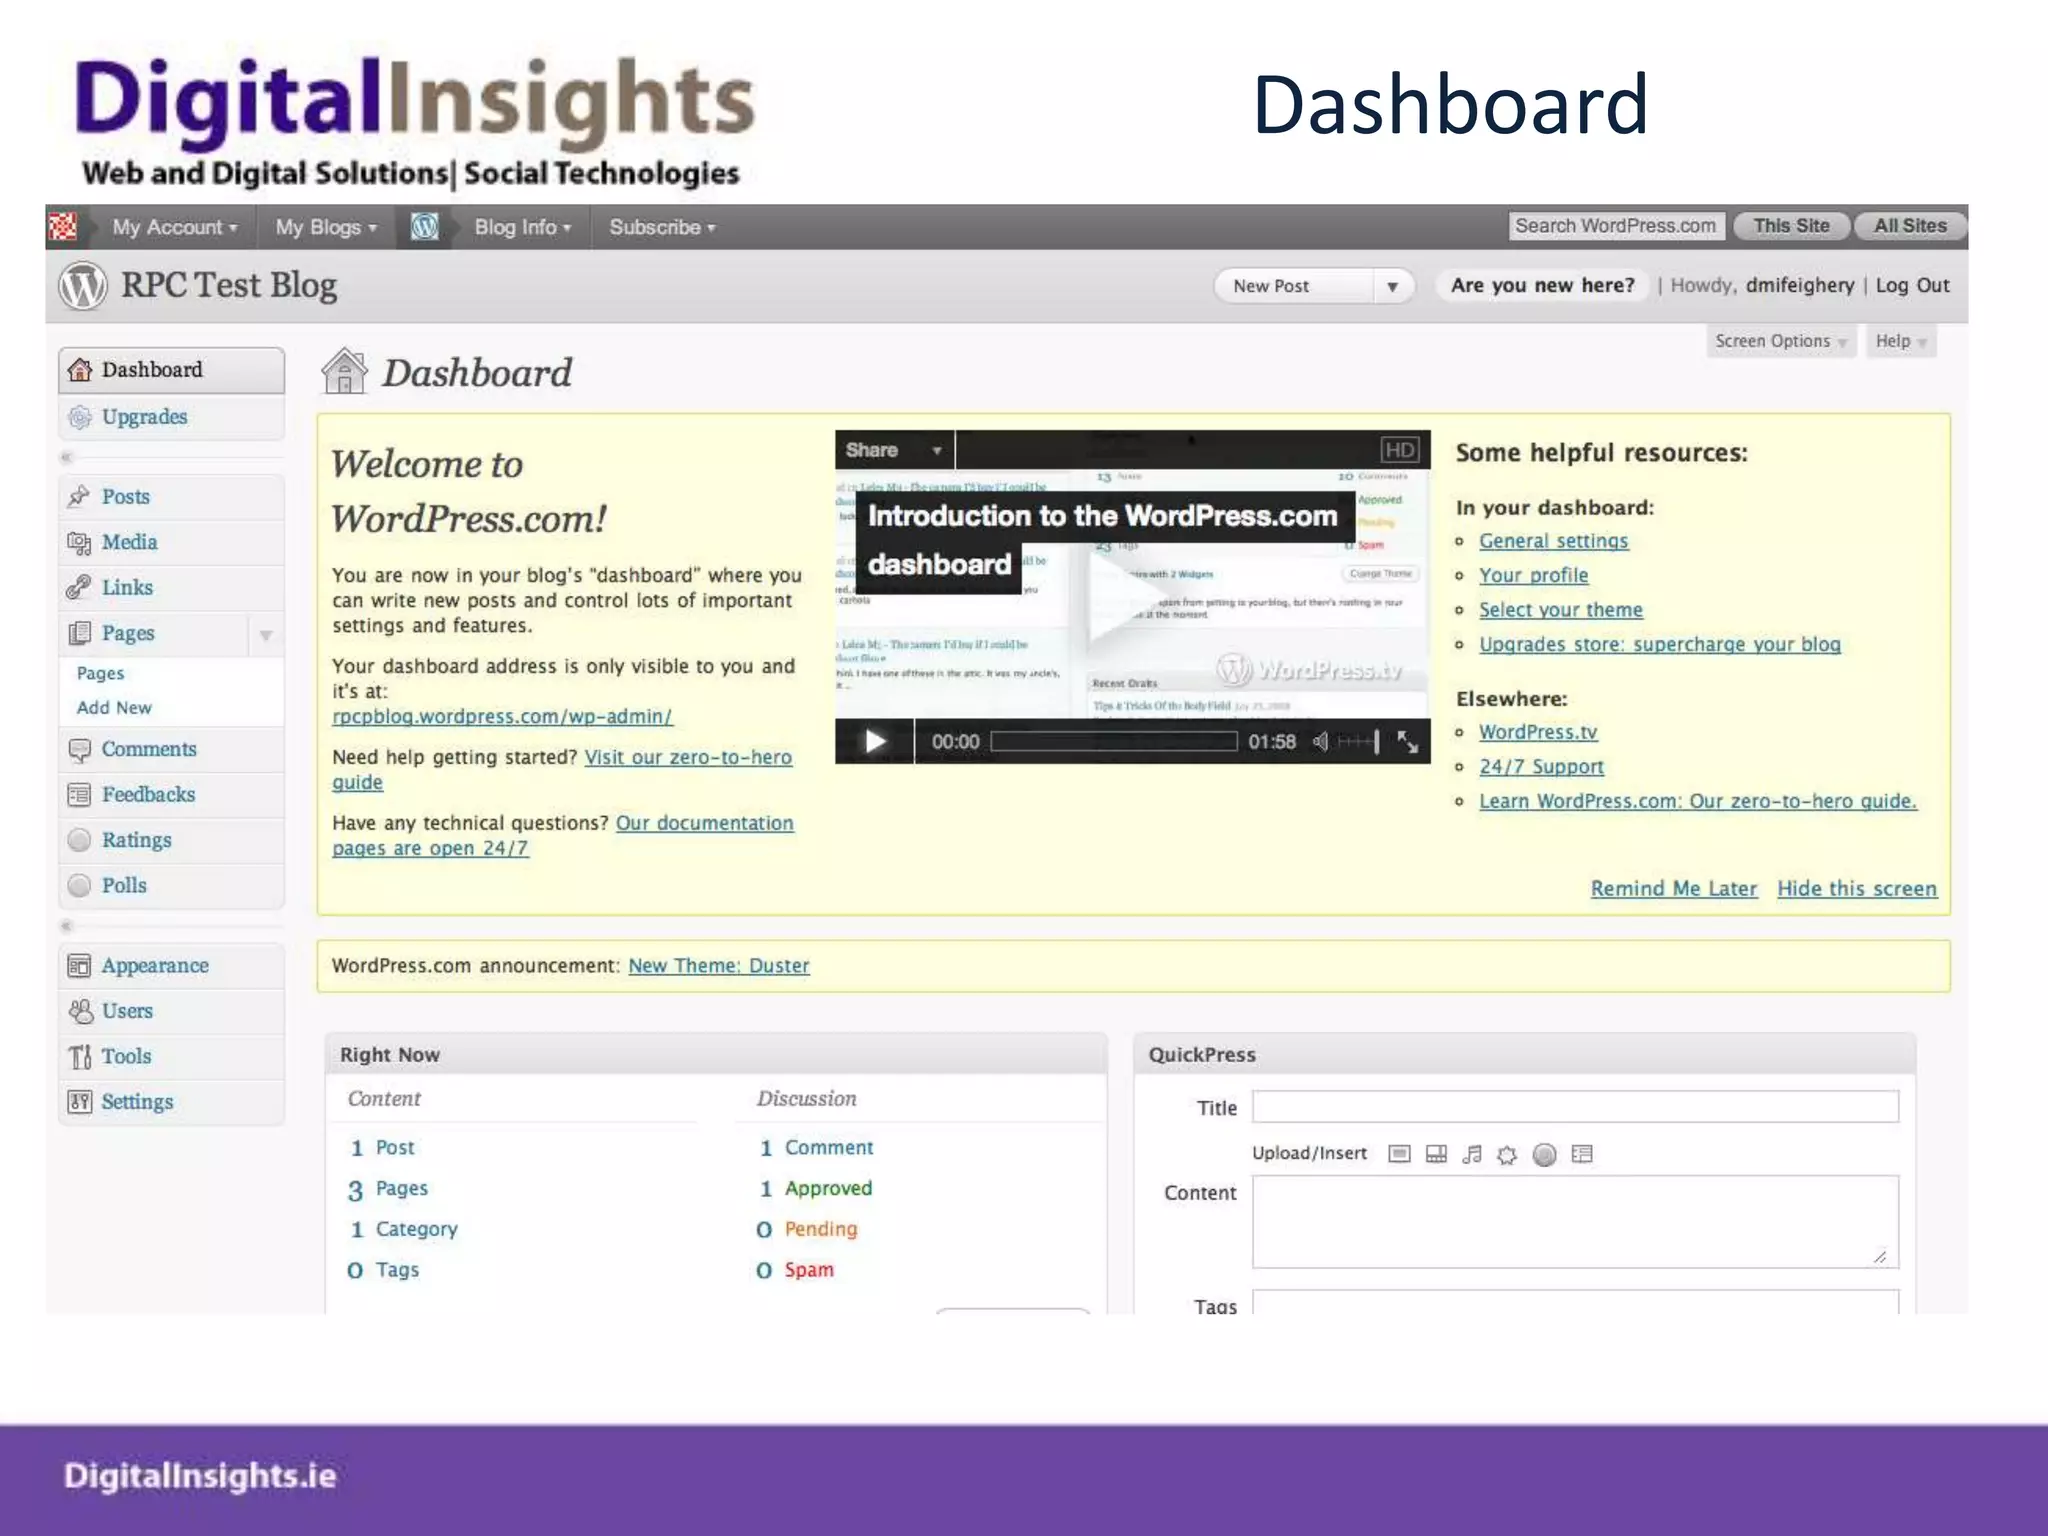Click the Comments bubble icon

(x=79, y=750)
